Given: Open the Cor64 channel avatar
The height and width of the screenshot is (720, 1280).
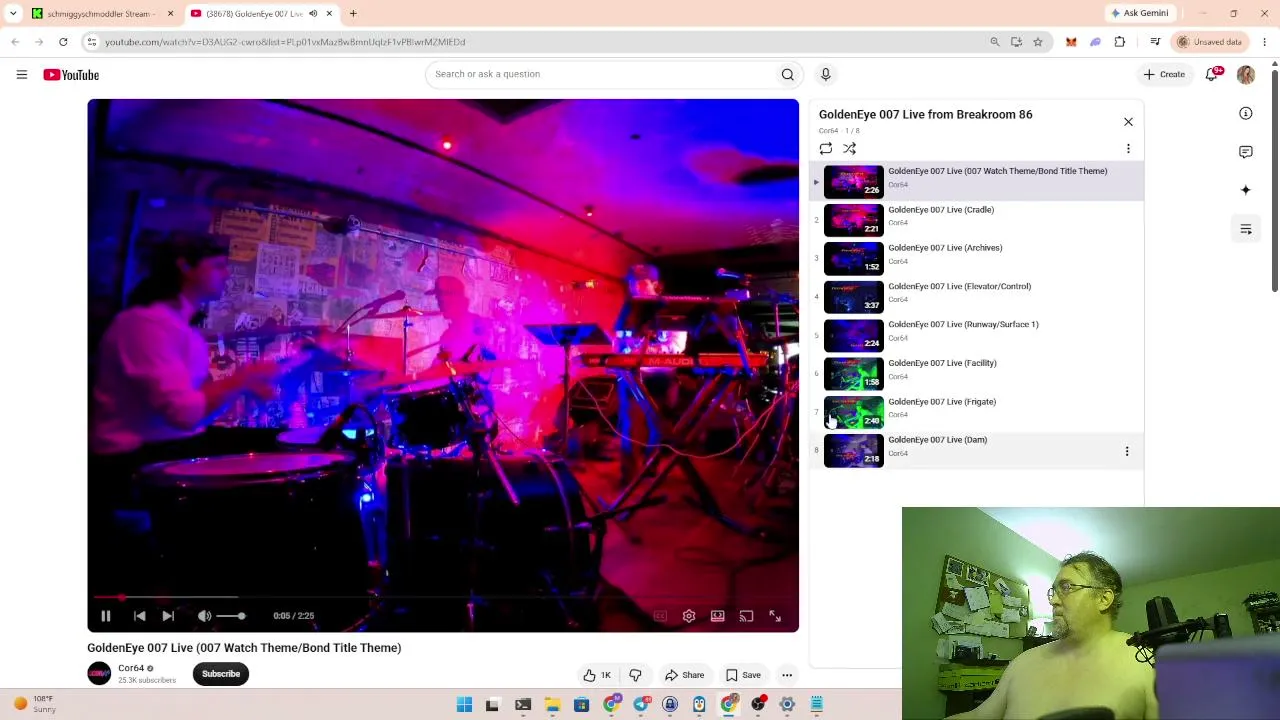Looking at the screenshot, I should (x=99, y=674).
